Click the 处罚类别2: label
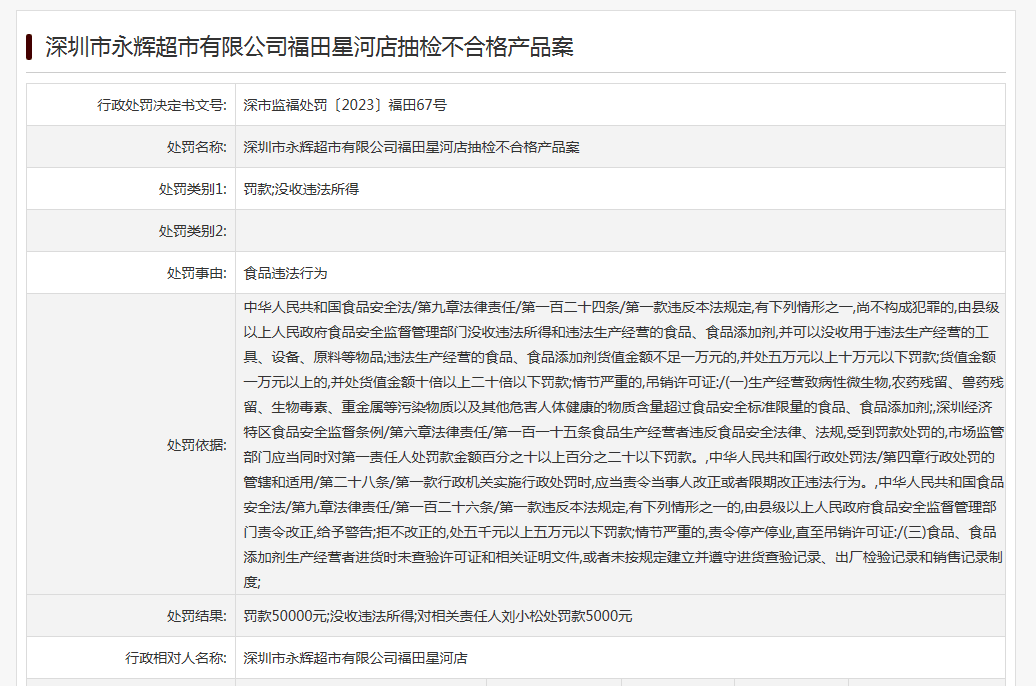 point(192,231)
